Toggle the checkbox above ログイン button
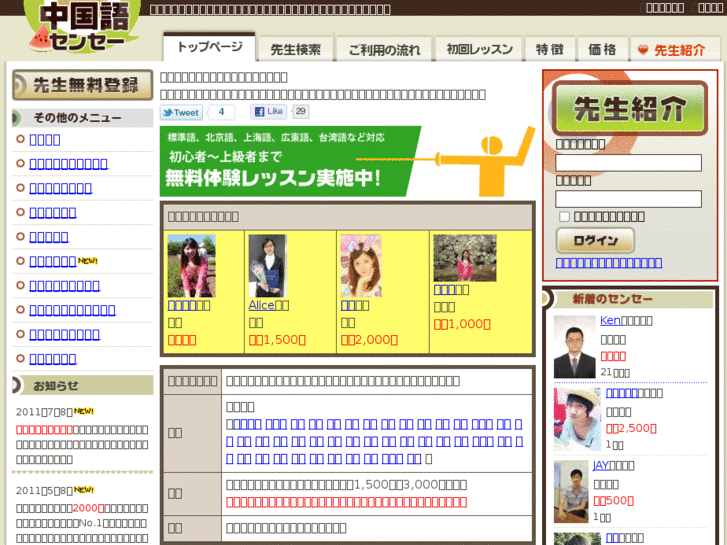Viewport: 727px width, 545px height. point(564,217)
